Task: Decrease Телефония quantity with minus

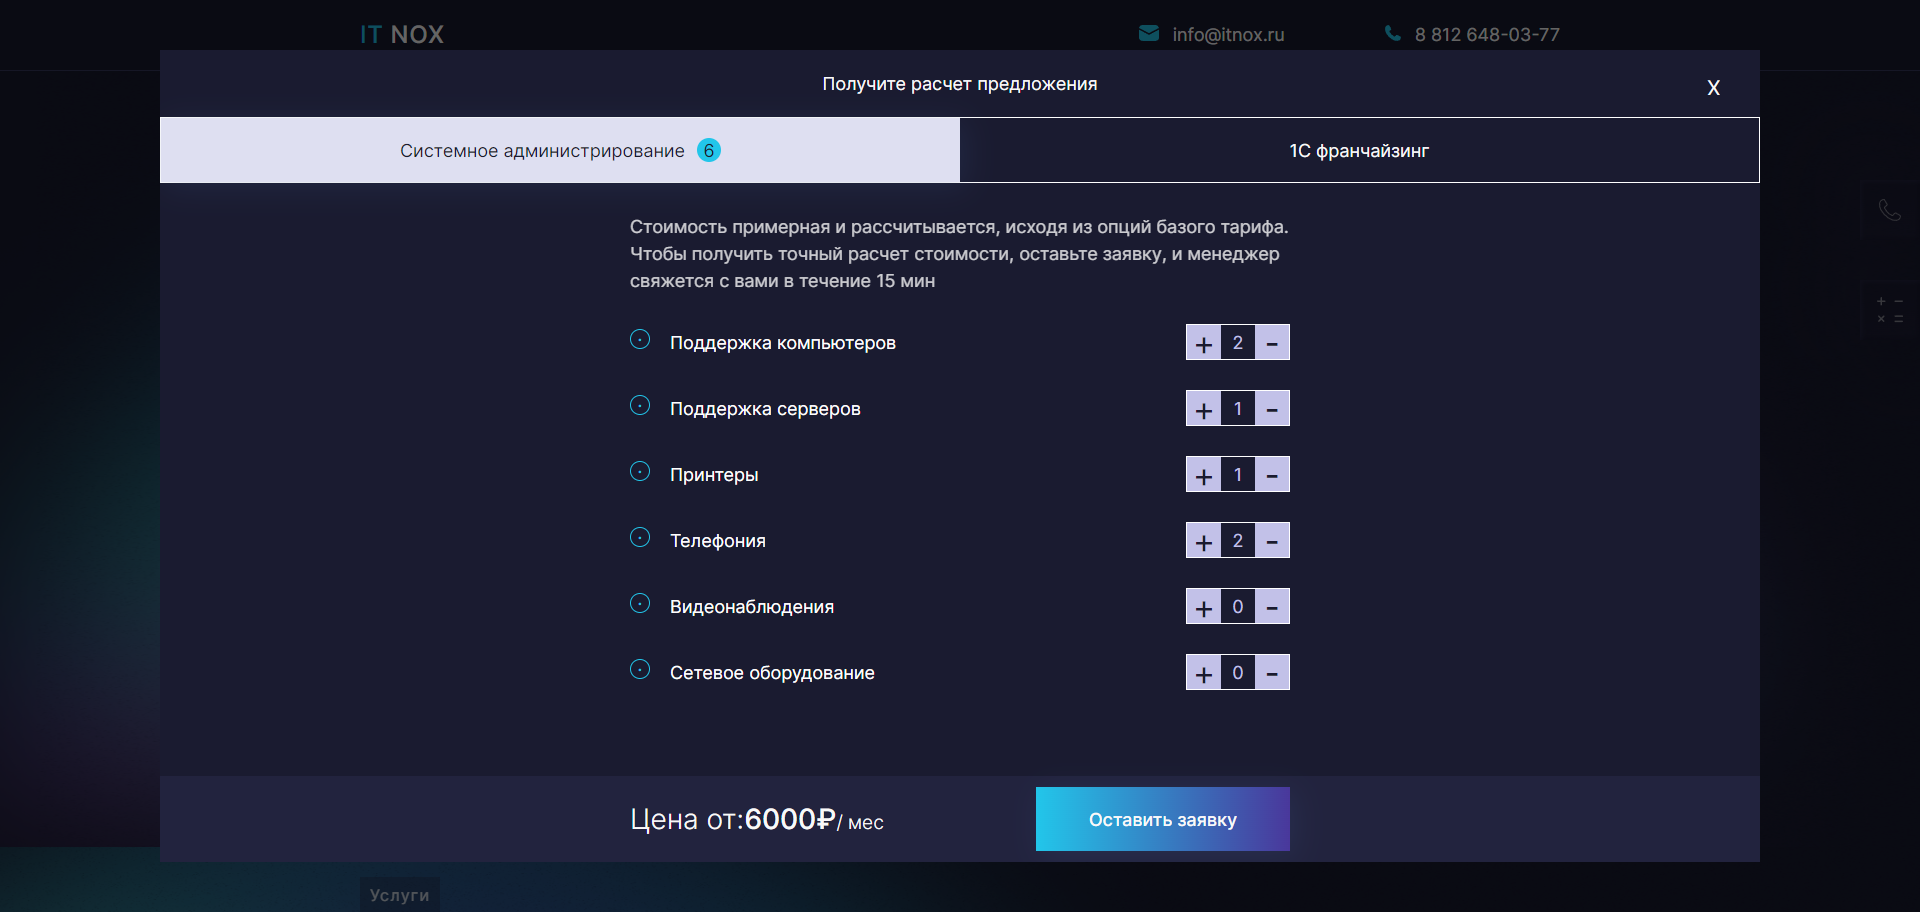Action: pos(1272,540)
